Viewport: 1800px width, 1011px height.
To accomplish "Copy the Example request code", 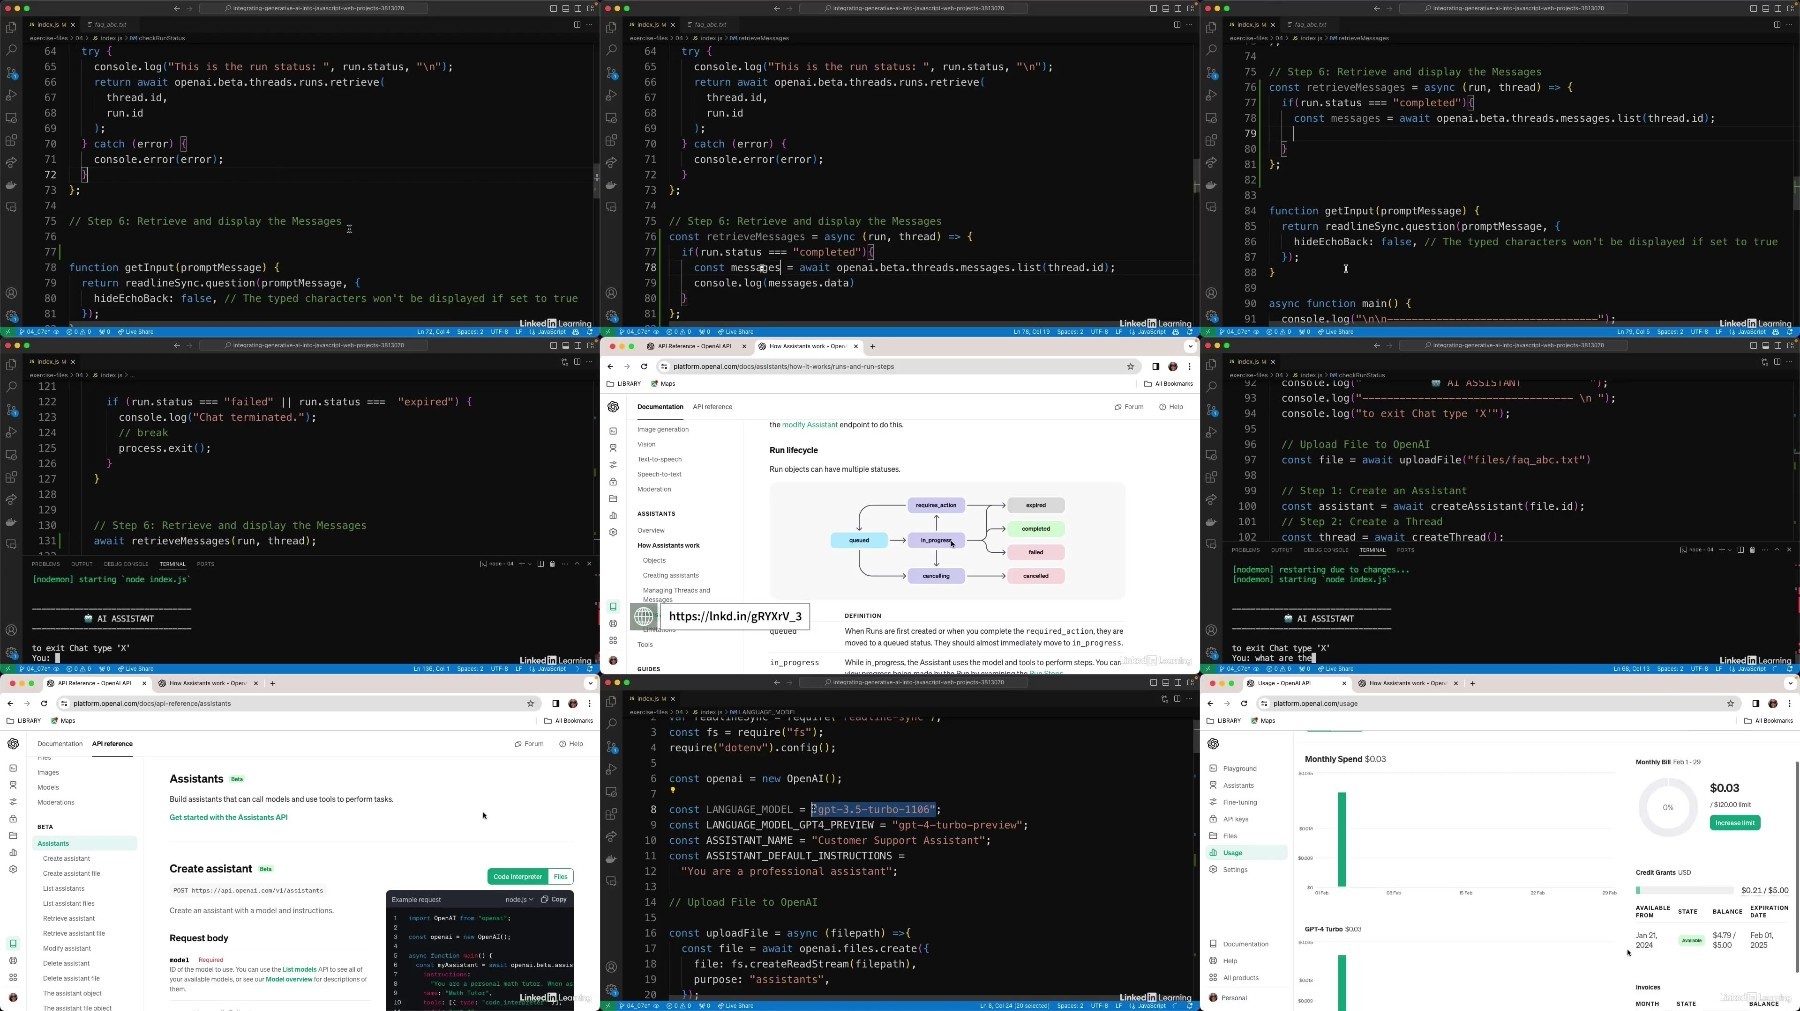I will point(554,899).
